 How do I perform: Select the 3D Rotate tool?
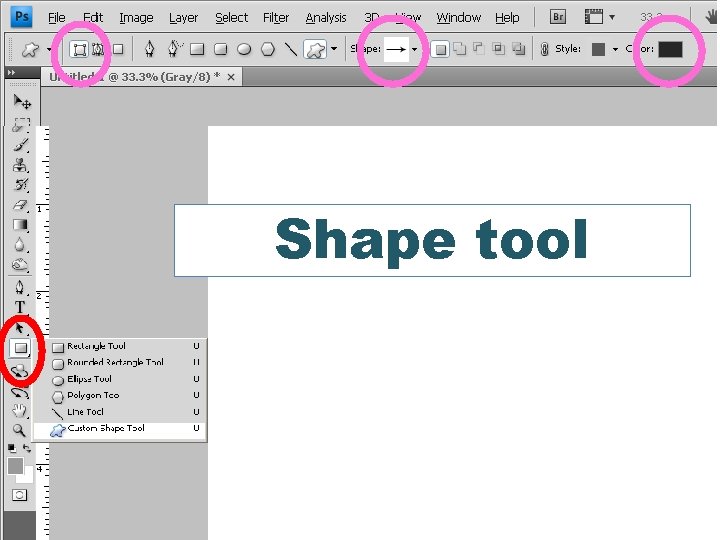[20, 371]
